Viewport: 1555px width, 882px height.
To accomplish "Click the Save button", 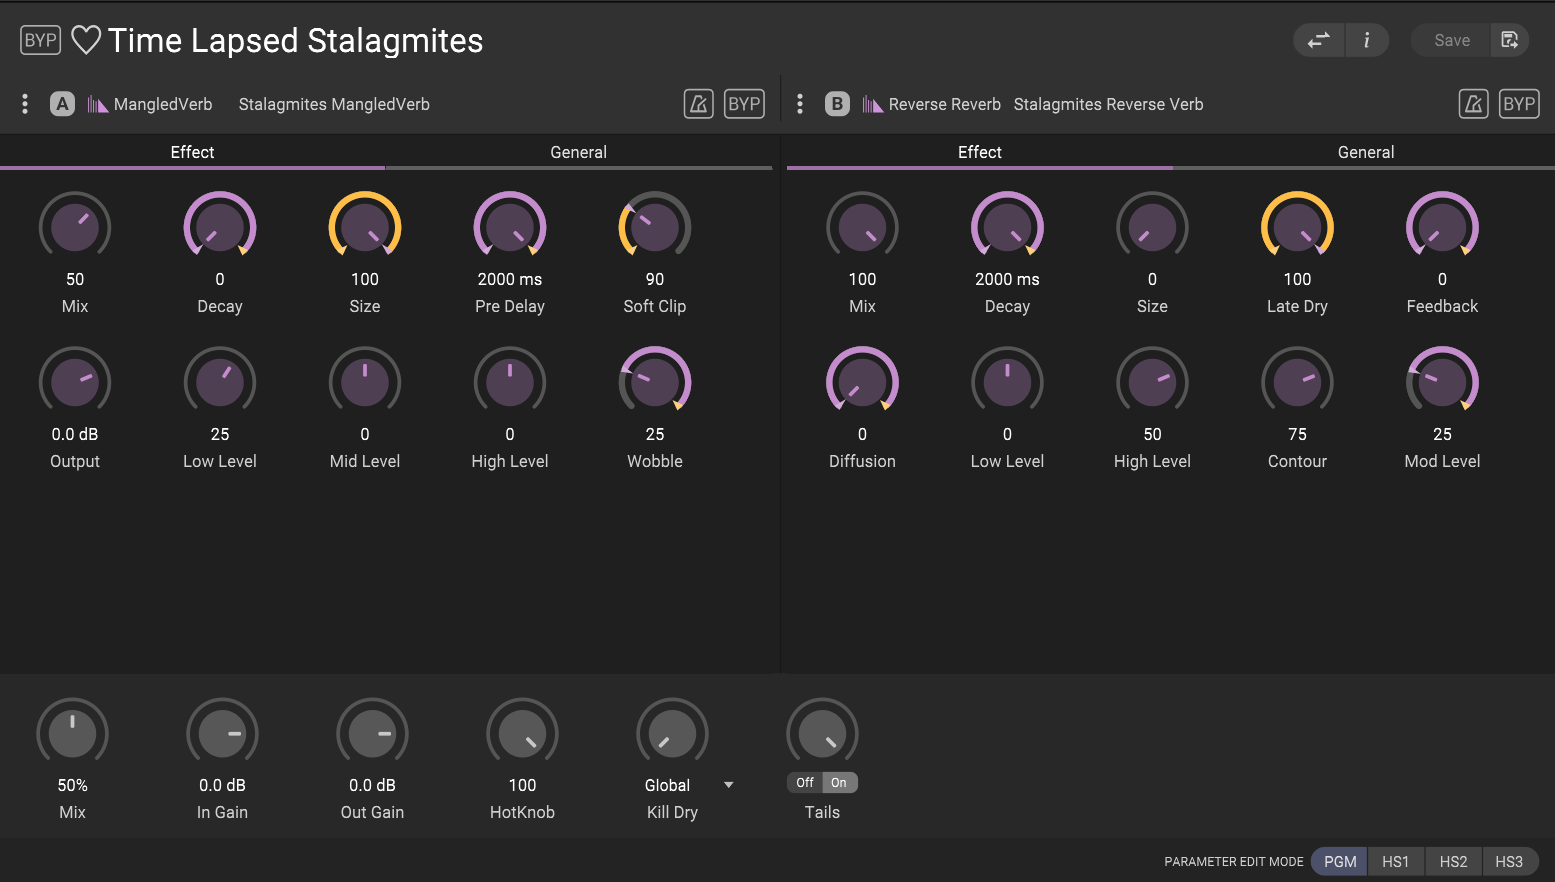I will (1451, 40).
